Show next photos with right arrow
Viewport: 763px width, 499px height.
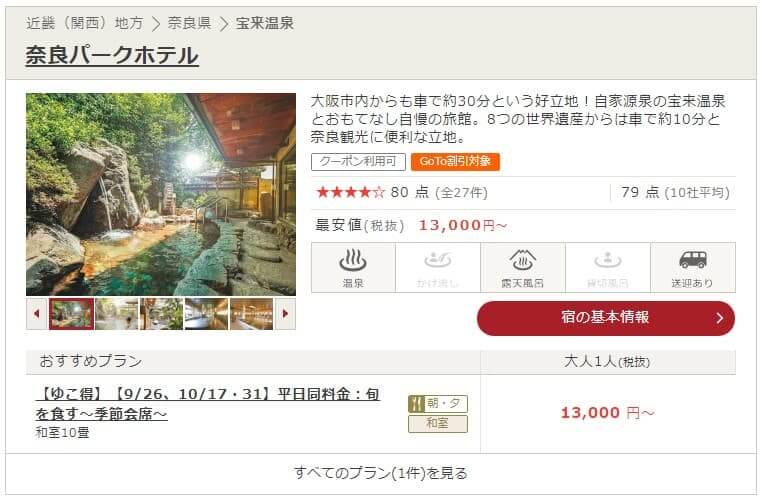click(x=285, y=314)
